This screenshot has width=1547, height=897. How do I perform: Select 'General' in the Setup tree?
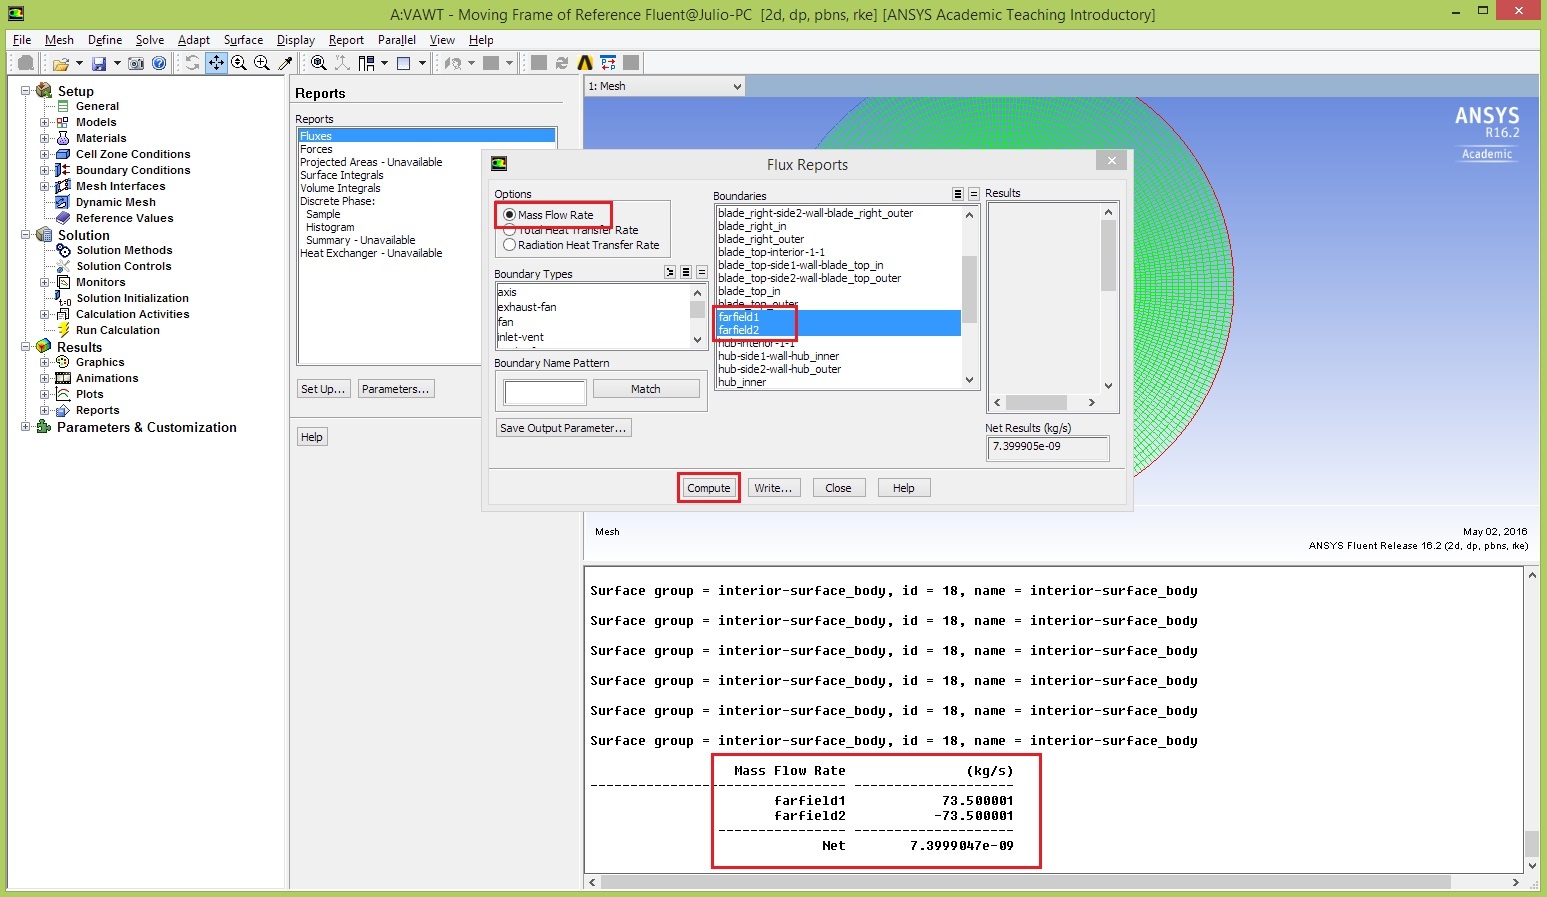[97, 106]
